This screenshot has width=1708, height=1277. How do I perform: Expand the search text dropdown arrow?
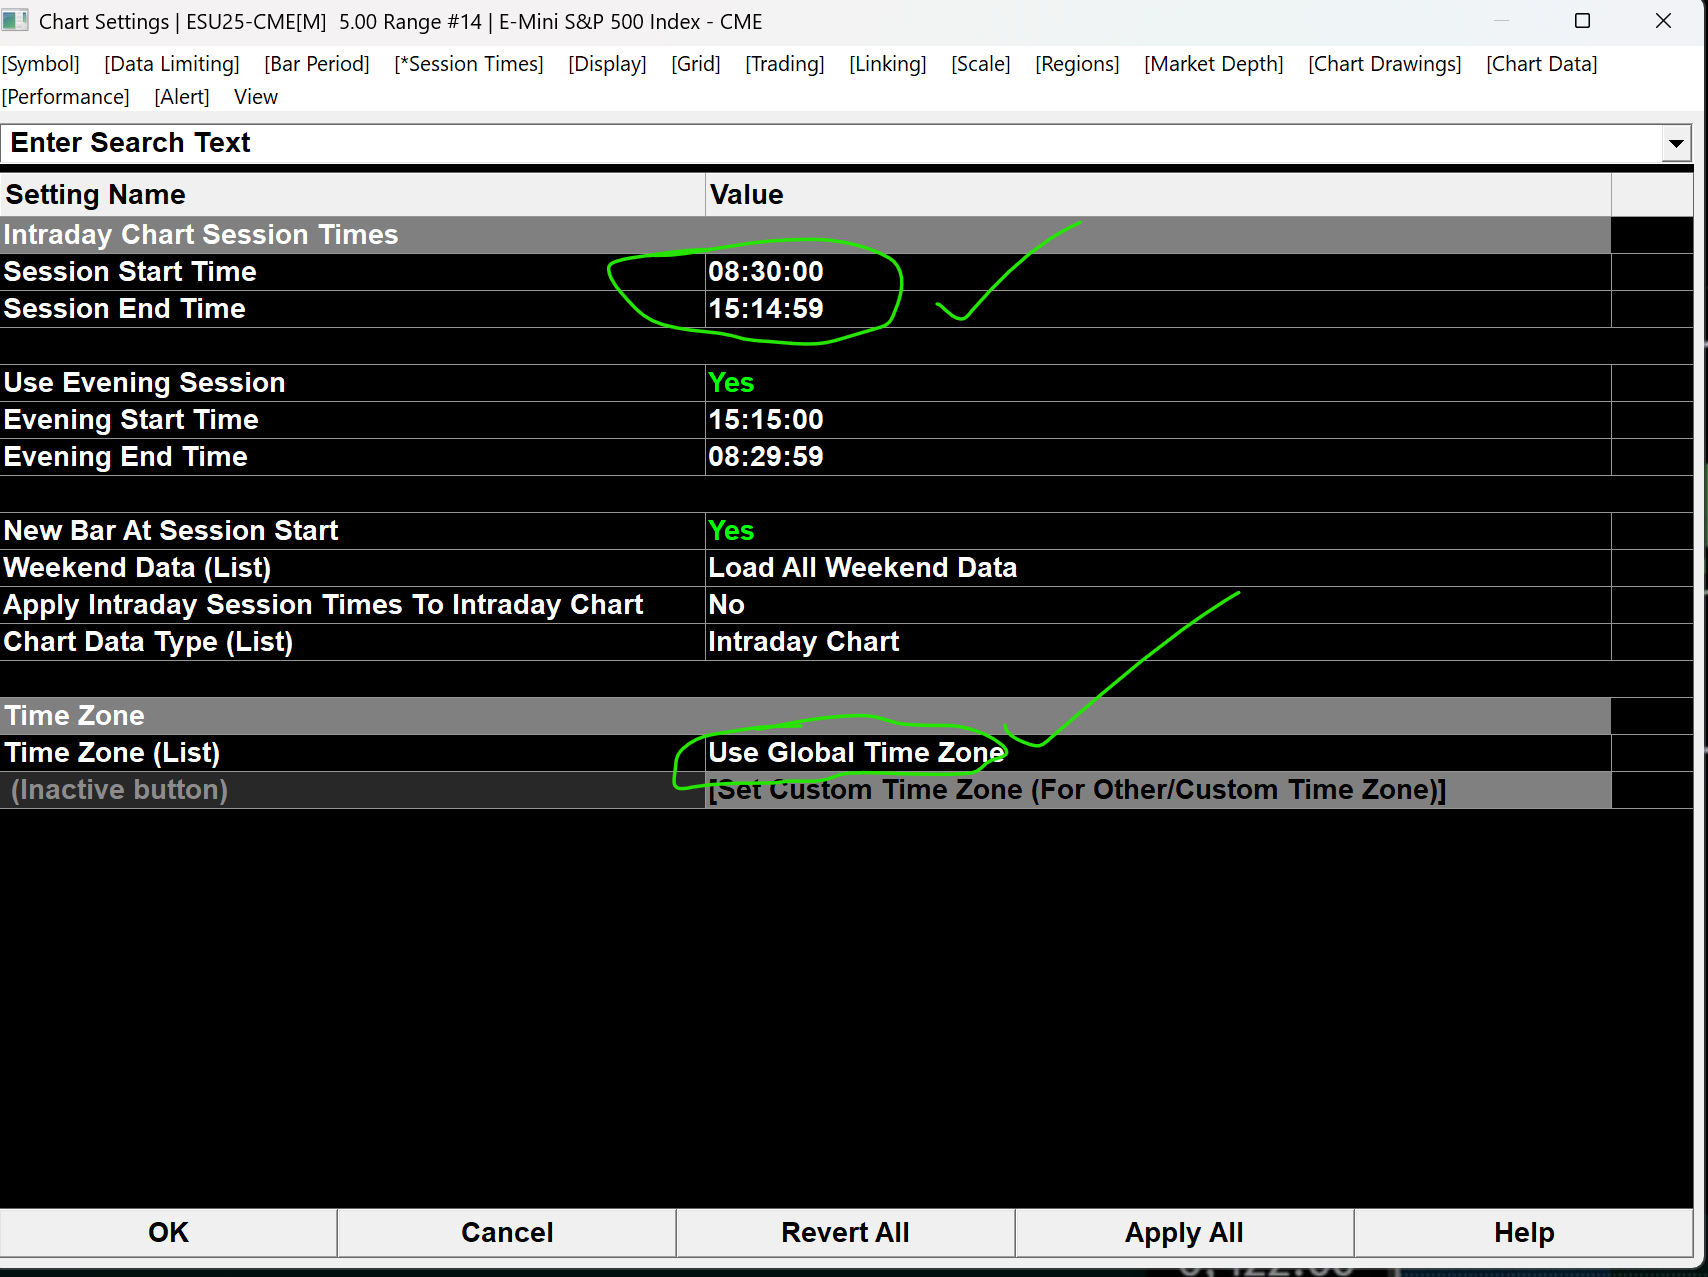click(x=1676, y=144)
